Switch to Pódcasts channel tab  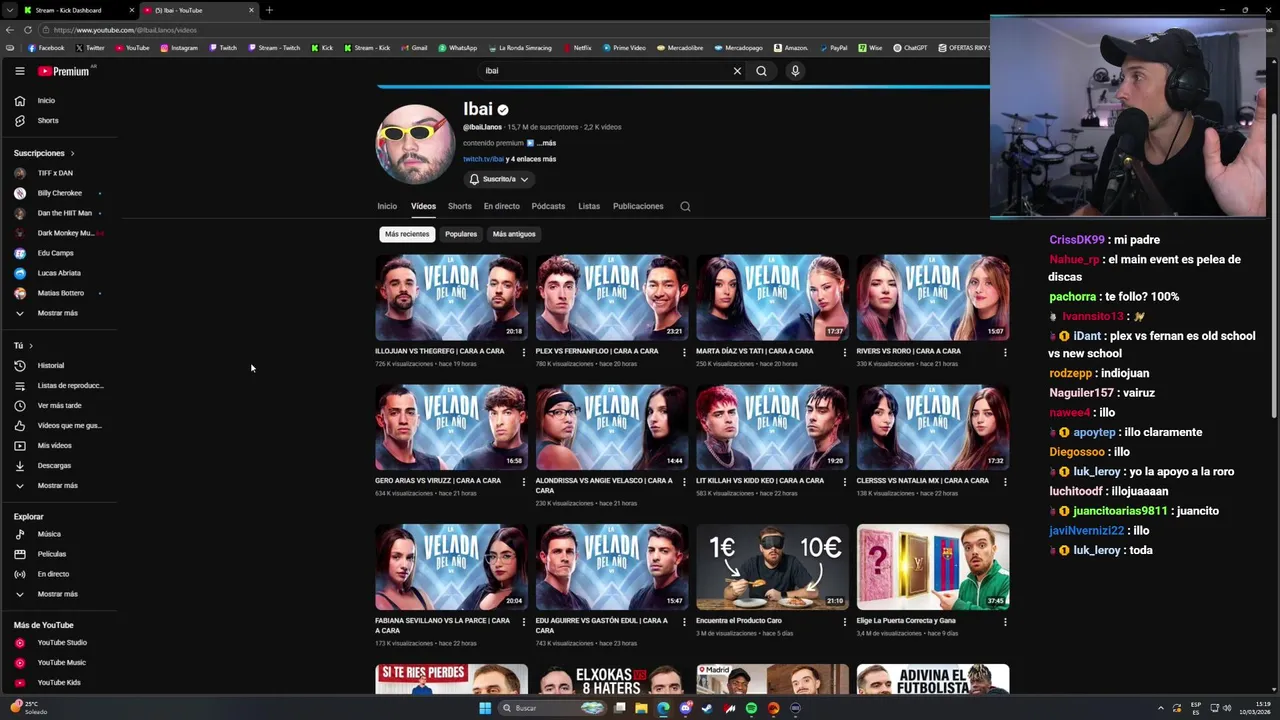548,206
